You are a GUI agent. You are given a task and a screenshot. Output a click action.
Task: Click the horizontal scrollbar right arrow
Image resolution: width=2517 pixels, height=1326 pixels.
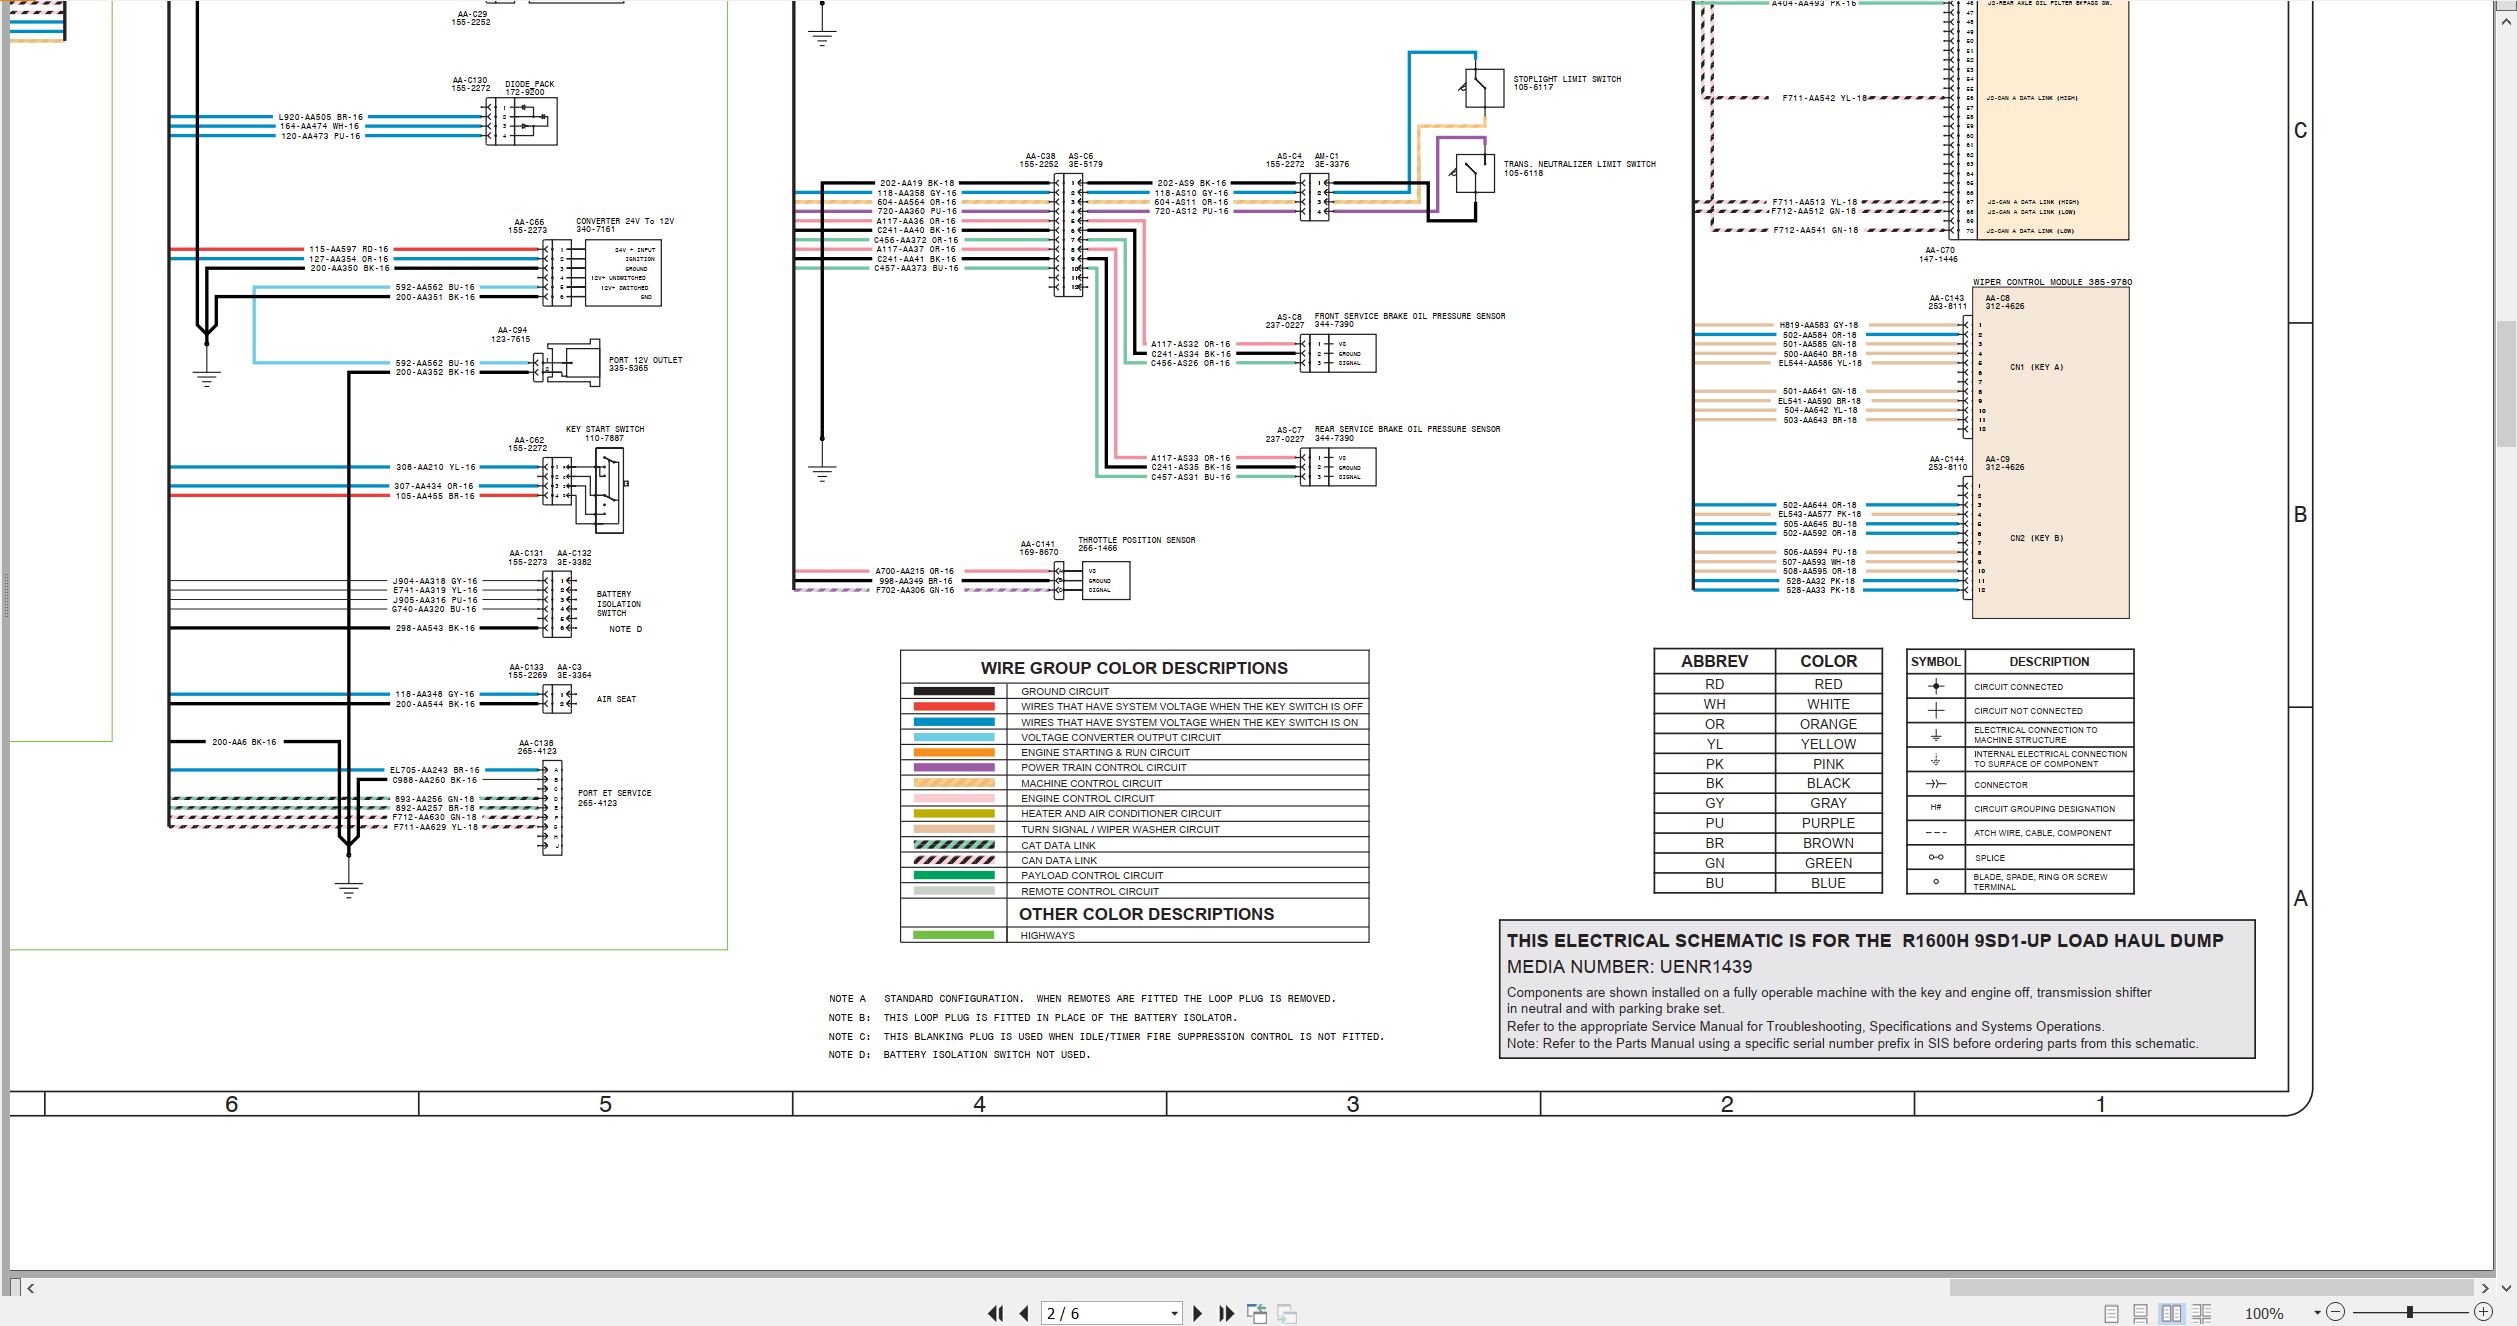coord(2485,1288)
